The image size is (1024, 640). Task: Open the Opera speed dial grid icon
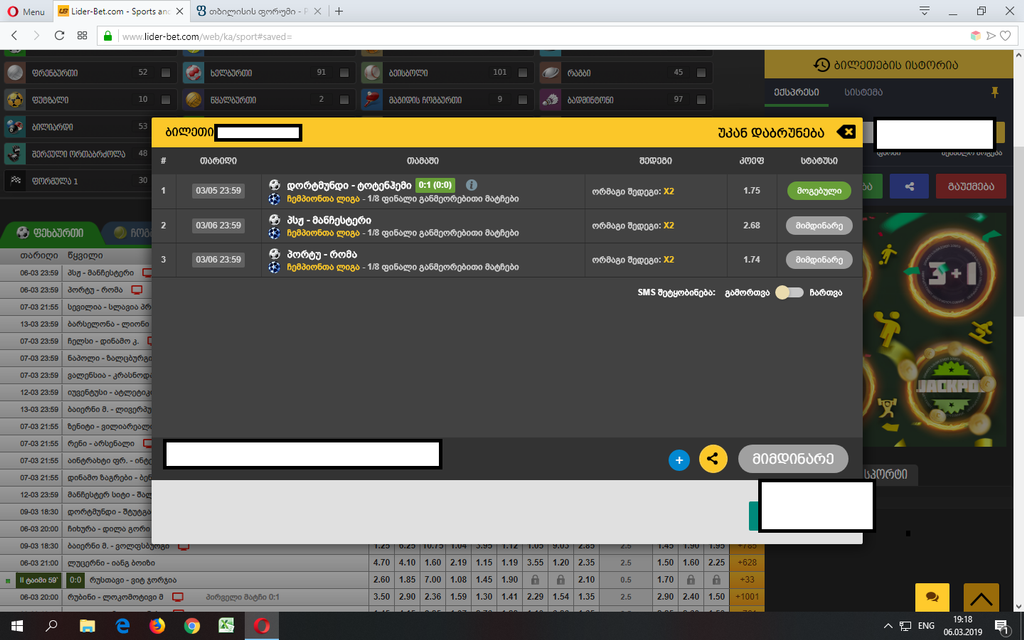[x=82, y=36]
